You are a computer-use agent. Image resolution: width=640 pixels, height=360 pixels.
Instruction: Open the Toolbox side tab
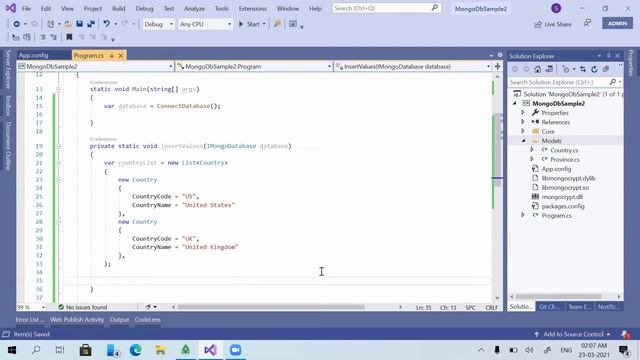[8, 105]
